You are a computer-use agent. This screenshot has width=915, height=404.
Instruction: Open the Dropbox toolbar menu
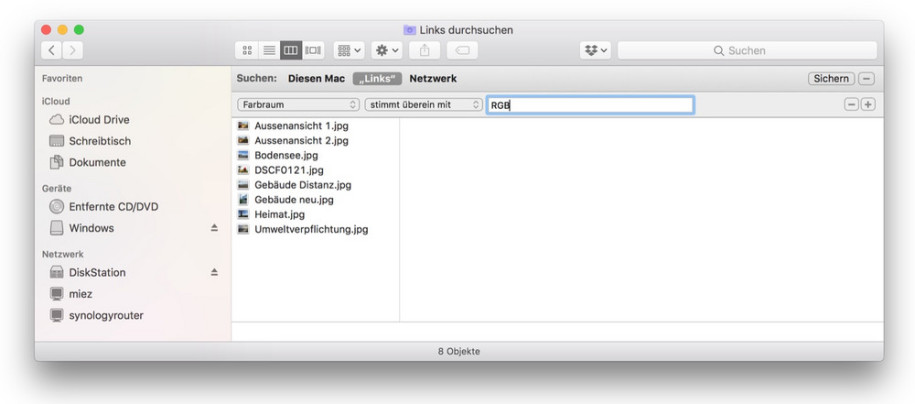[x=595, y=50]
